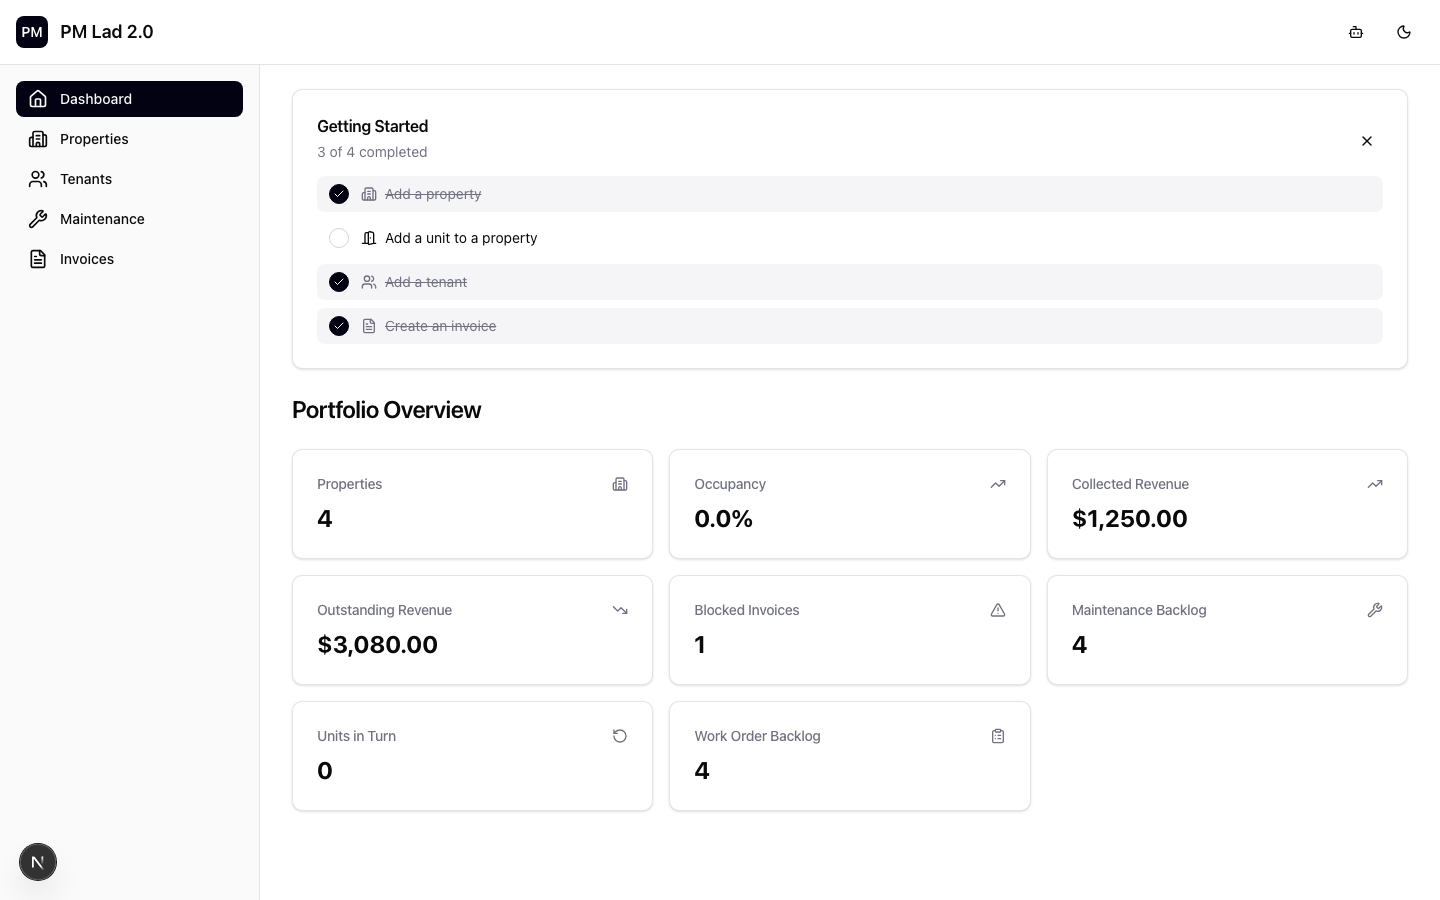Dismiss the Getting Started card

(1367, 141)
